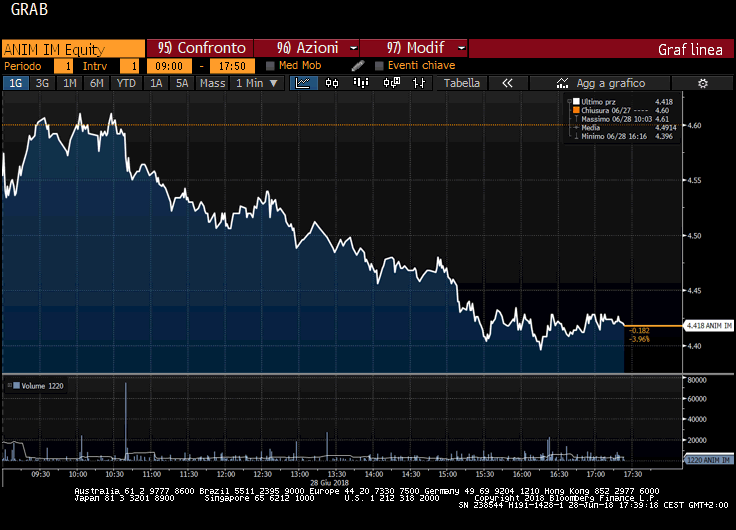Collapse the price legend expander
Screen dimensions: 736x530
[x=569, y=101]
